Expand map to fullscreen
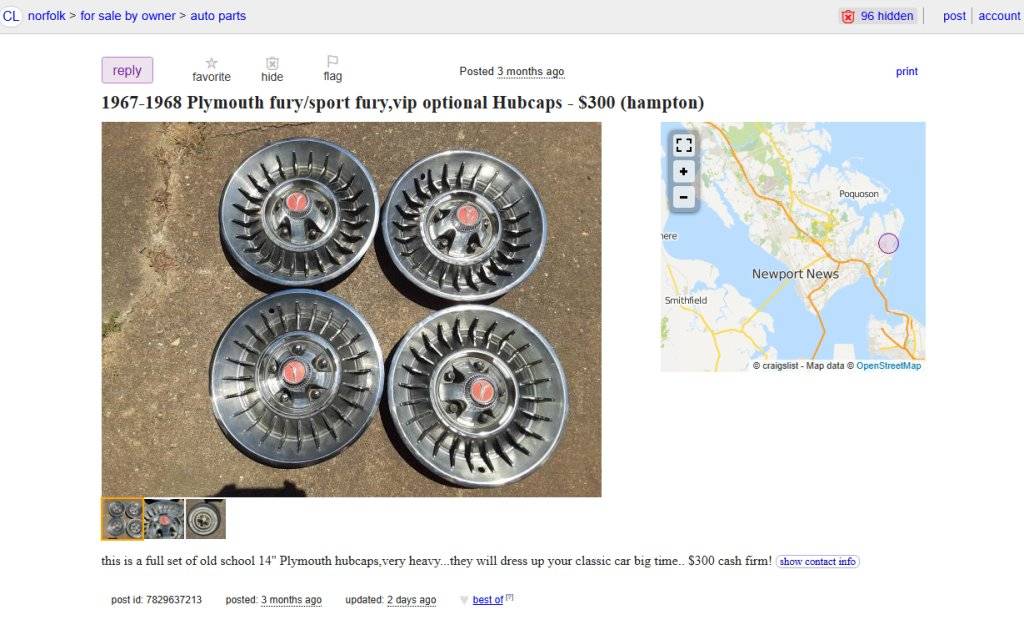The image size is (1024, 635). click(684, 145)
